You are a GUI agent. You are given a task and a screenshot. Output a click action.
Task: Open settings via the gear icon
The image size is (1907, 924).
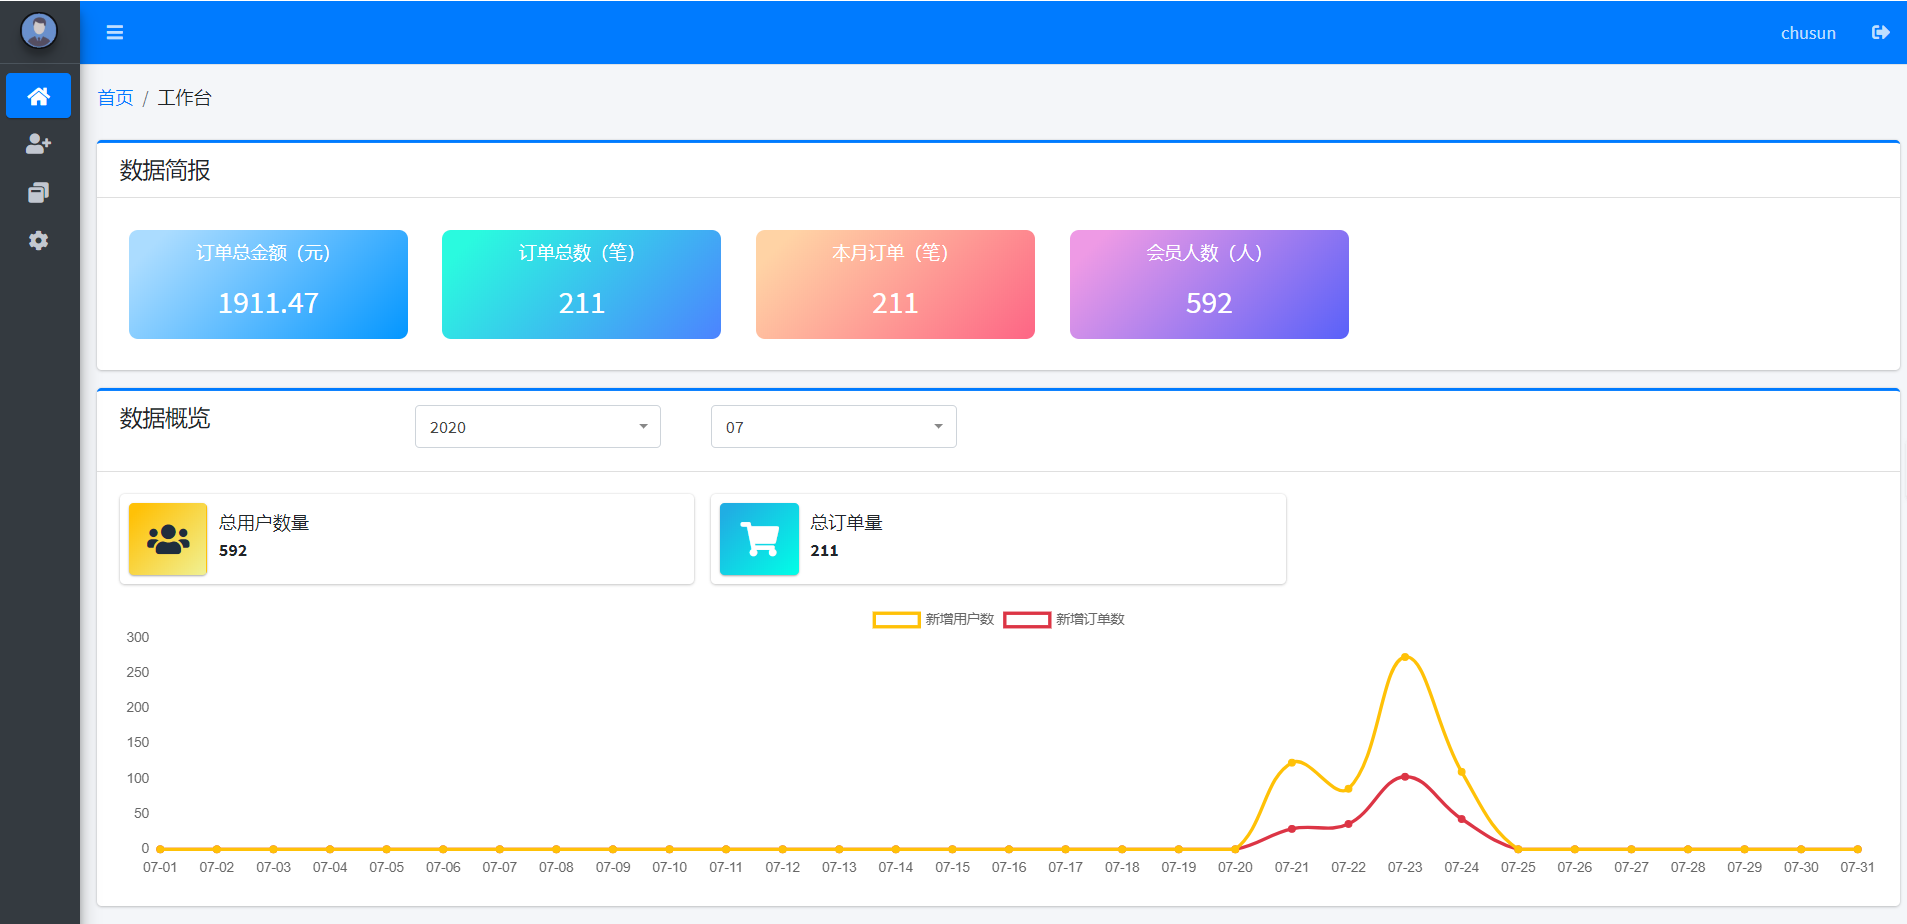[39, 240]
